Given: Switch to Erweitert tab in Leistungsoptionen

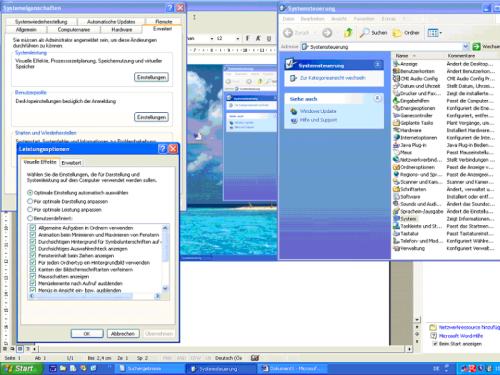Looking at the screenshot, I should [71, 163].
